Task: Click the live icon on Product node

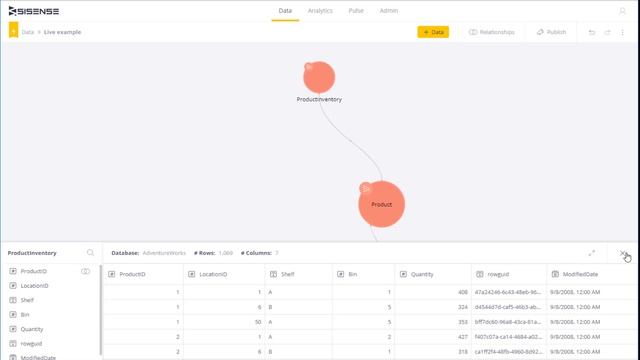Action: (365, 188)
